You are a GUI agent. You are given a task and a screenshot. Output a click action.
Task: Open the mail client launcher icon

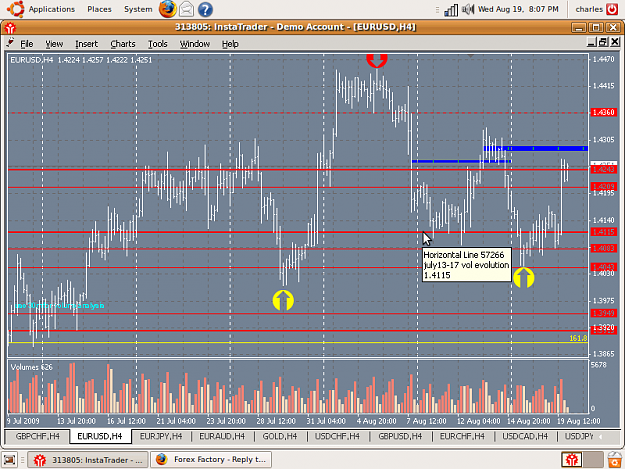(186, 9)
